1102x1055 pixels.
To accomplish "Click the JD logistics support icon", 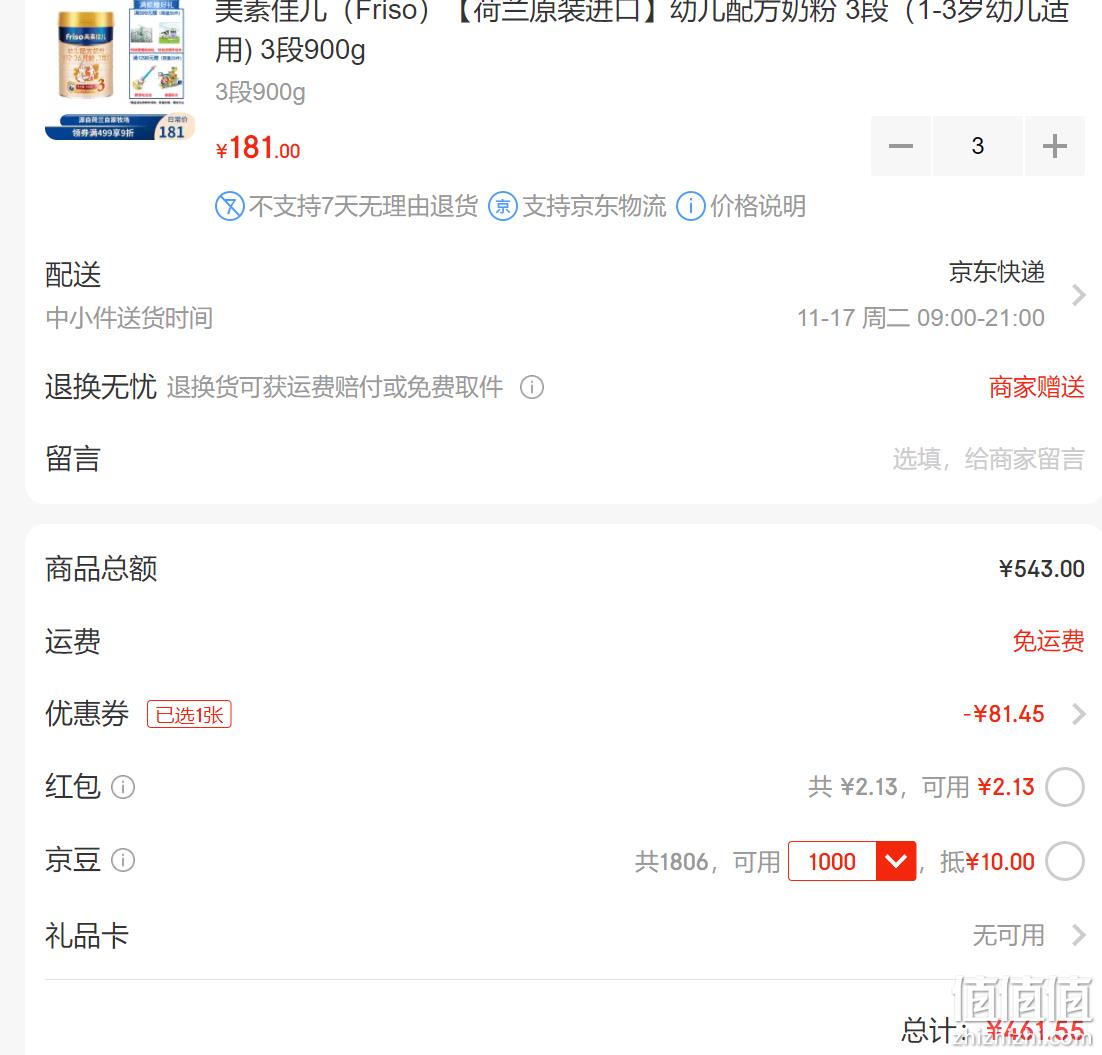I will (x=503, y=207).
